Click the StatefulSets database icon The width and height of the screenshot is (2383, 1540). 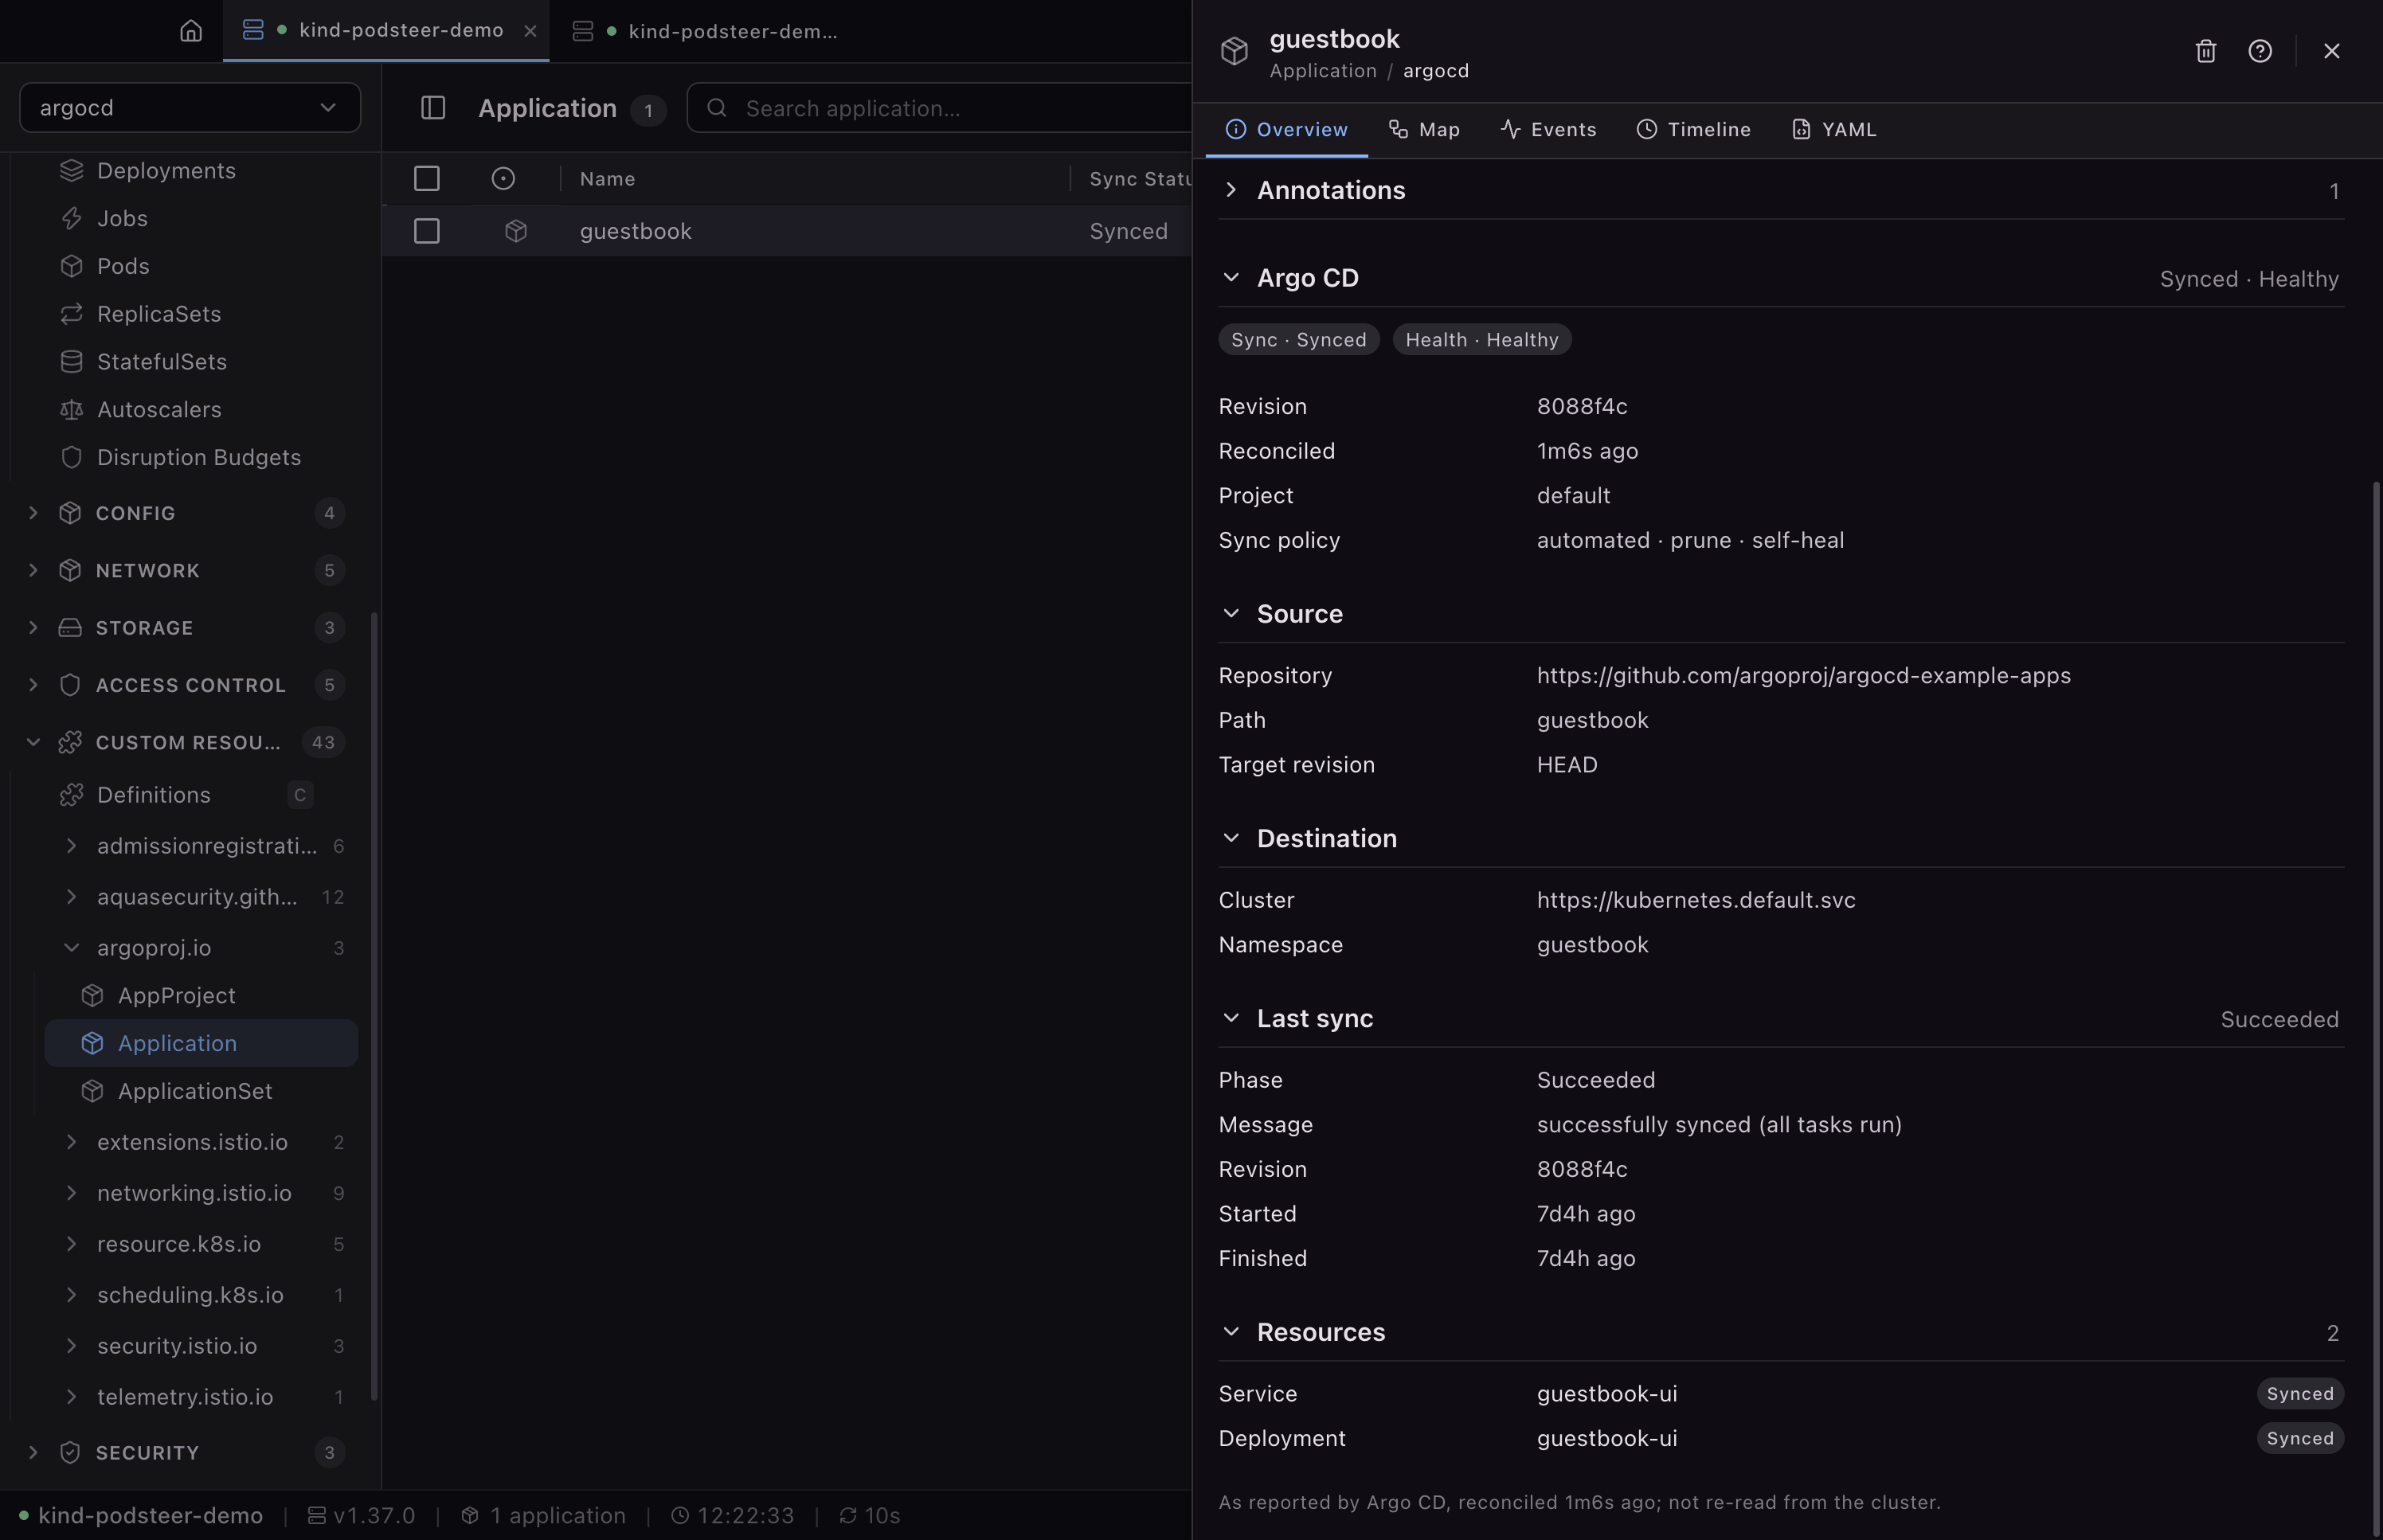[71, 362]
